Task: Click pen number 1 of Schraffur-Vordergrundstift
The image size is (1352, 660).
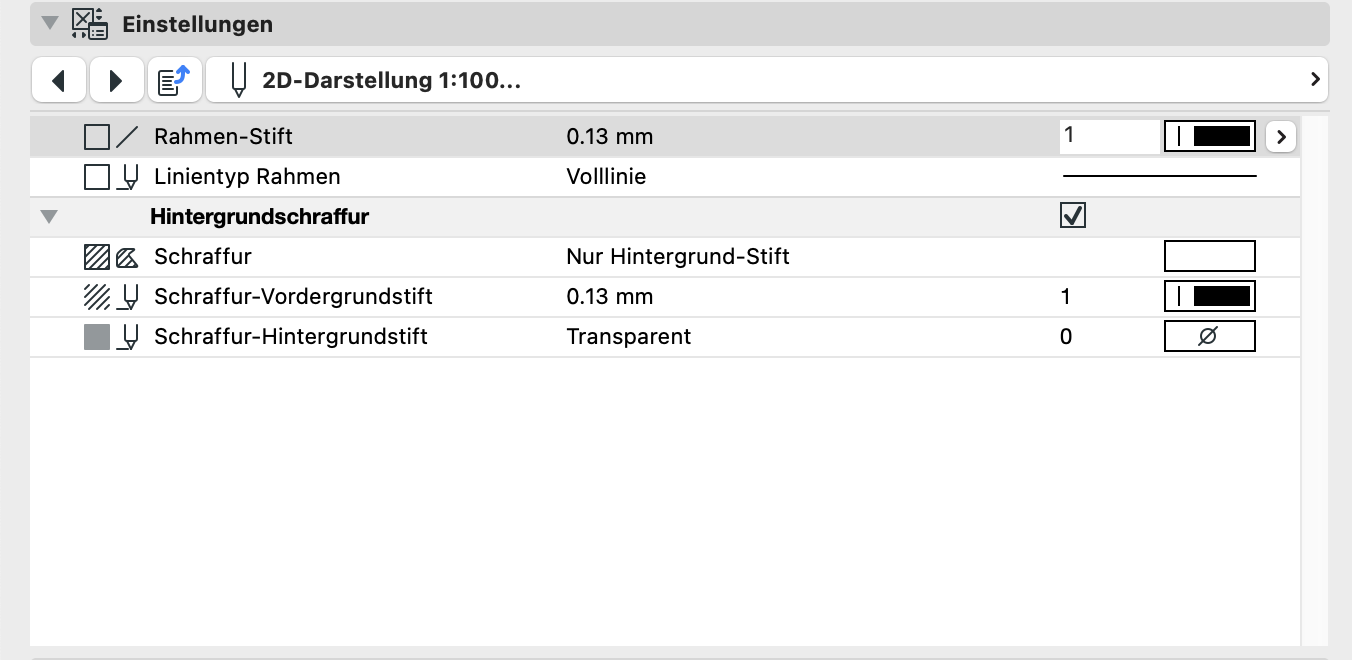Action: pyautogui.click(x=1066, y=297)
